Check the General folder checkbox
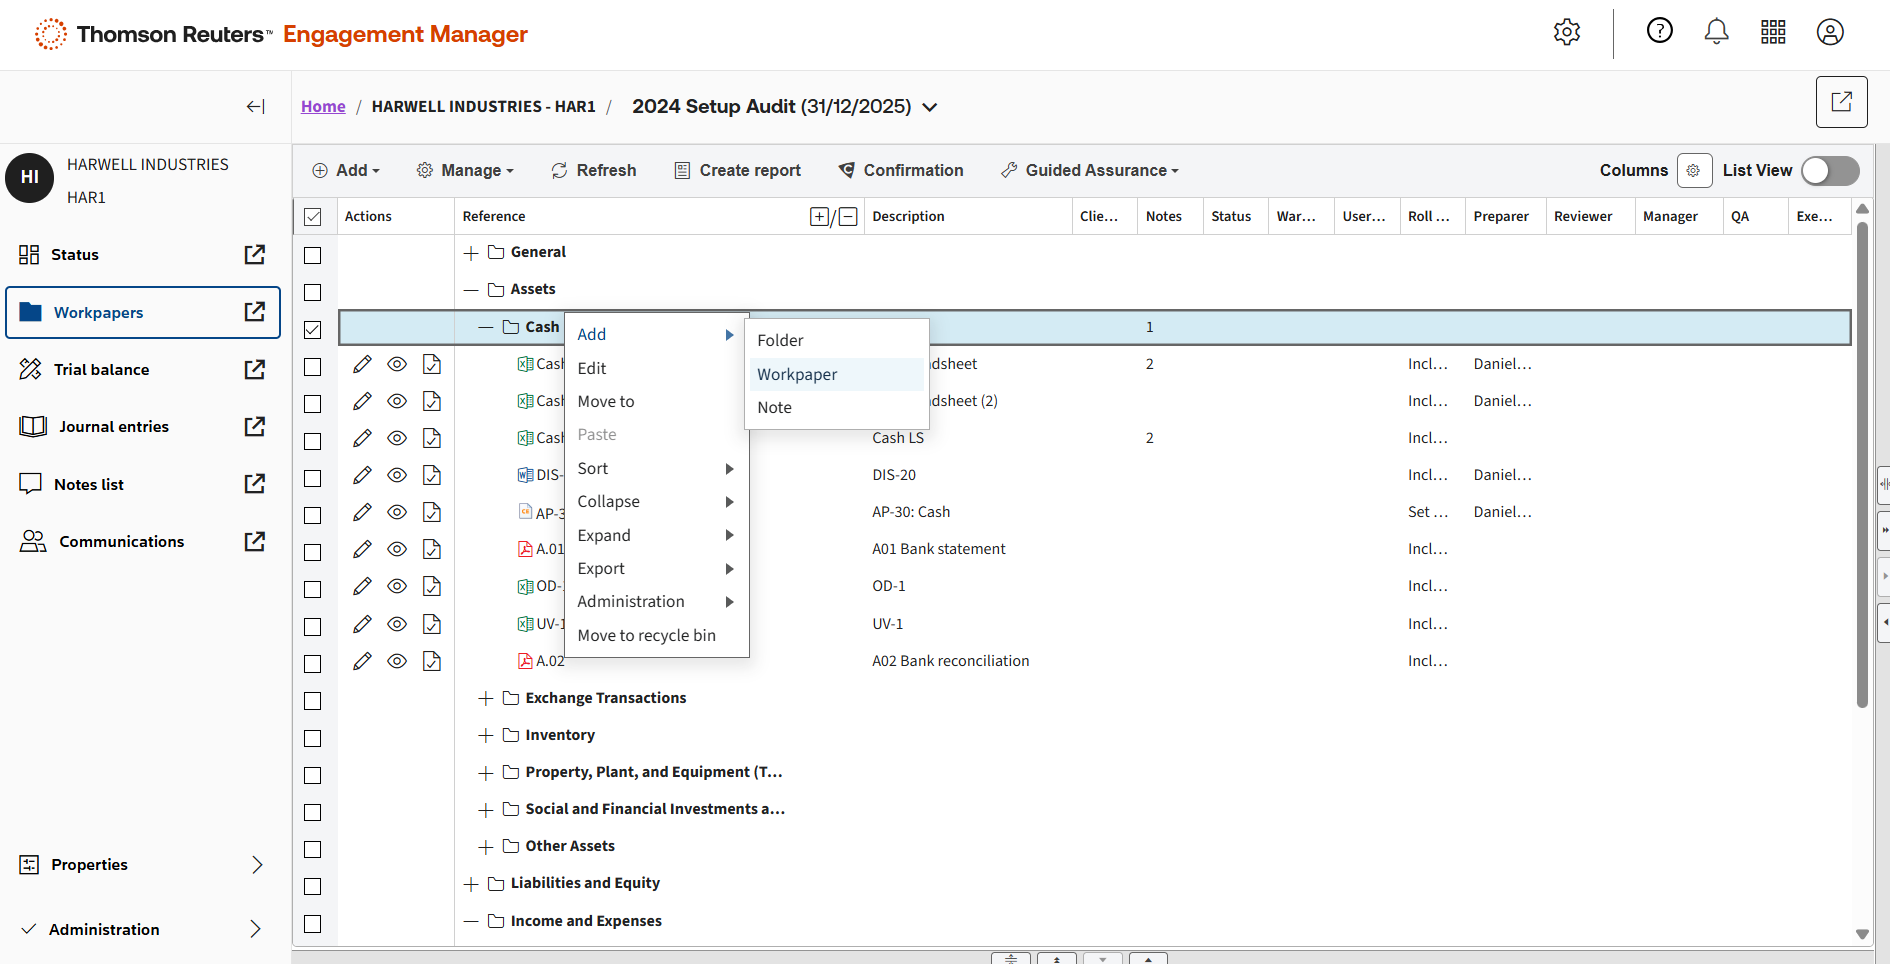 [313, 255]
